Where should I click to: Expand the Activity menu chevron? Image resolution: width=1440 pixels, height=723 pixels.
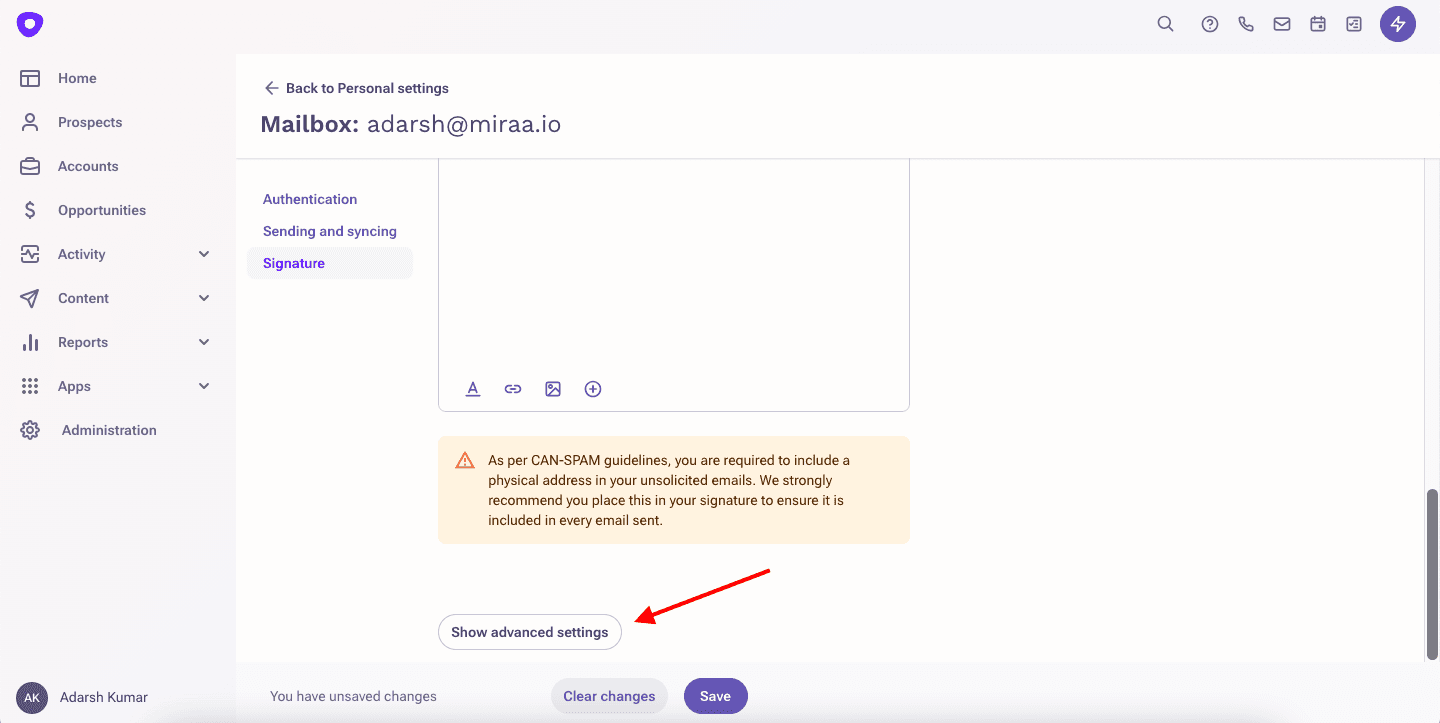click(204, 254)
